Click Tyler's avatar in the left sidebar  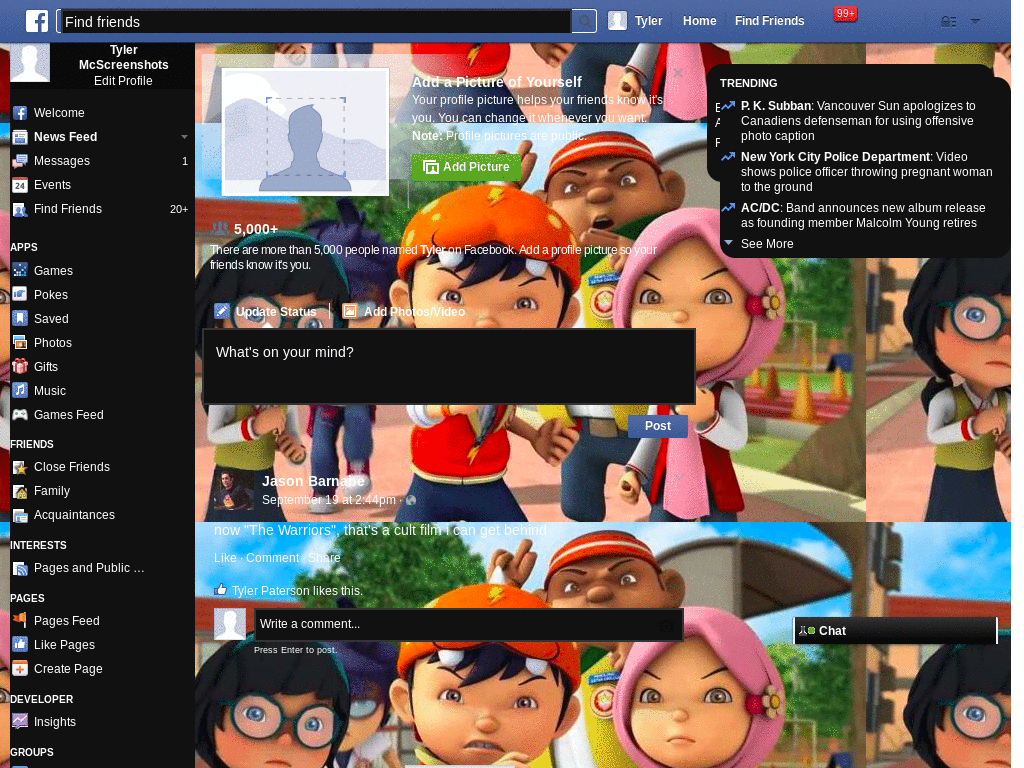coord(30,63)
